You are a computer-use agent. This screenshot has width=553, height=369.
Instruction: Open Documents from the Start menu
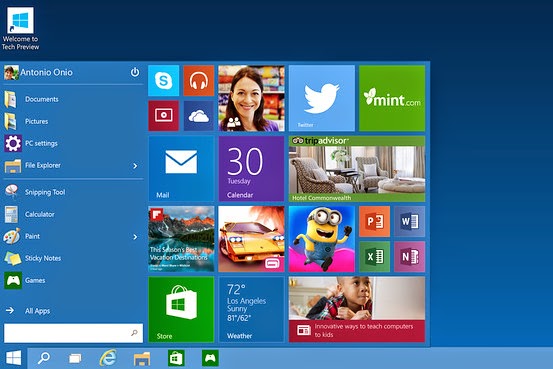point(73,99)
